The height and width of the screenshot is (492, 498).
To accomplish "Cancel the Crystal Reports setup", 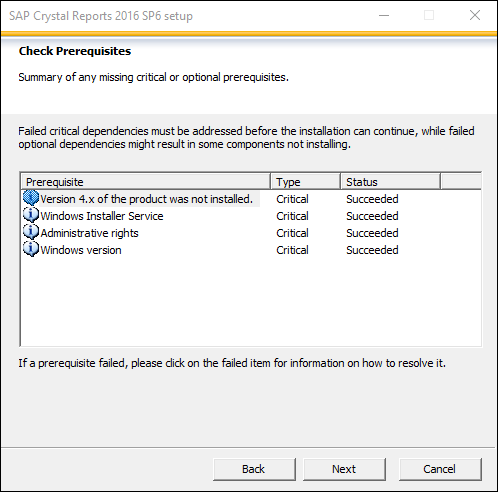I will pos(440,469).
